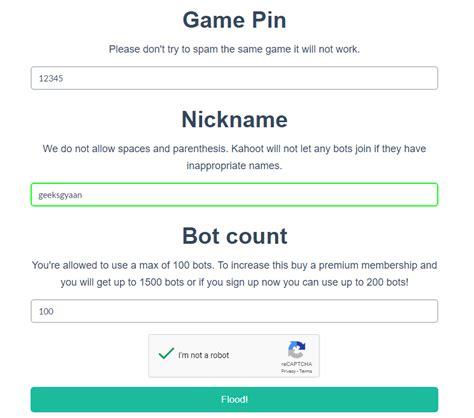474x418 pixels.
Task: Click the "I'm not a robot" label
Action: tap(204, 355)
